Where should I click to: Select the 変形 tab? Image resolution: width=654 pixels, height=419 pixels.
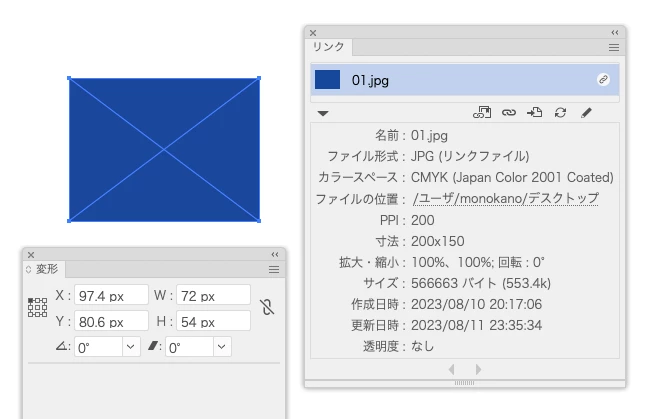[46, 269]
